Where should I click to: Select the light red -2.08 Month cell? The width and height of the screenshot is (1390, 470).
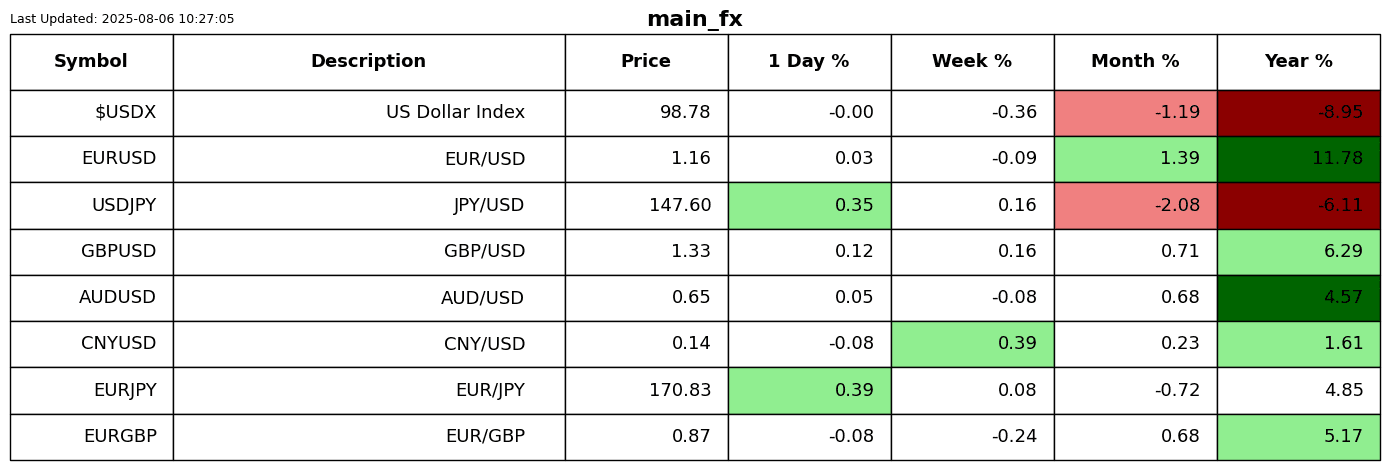(1135, 206)
